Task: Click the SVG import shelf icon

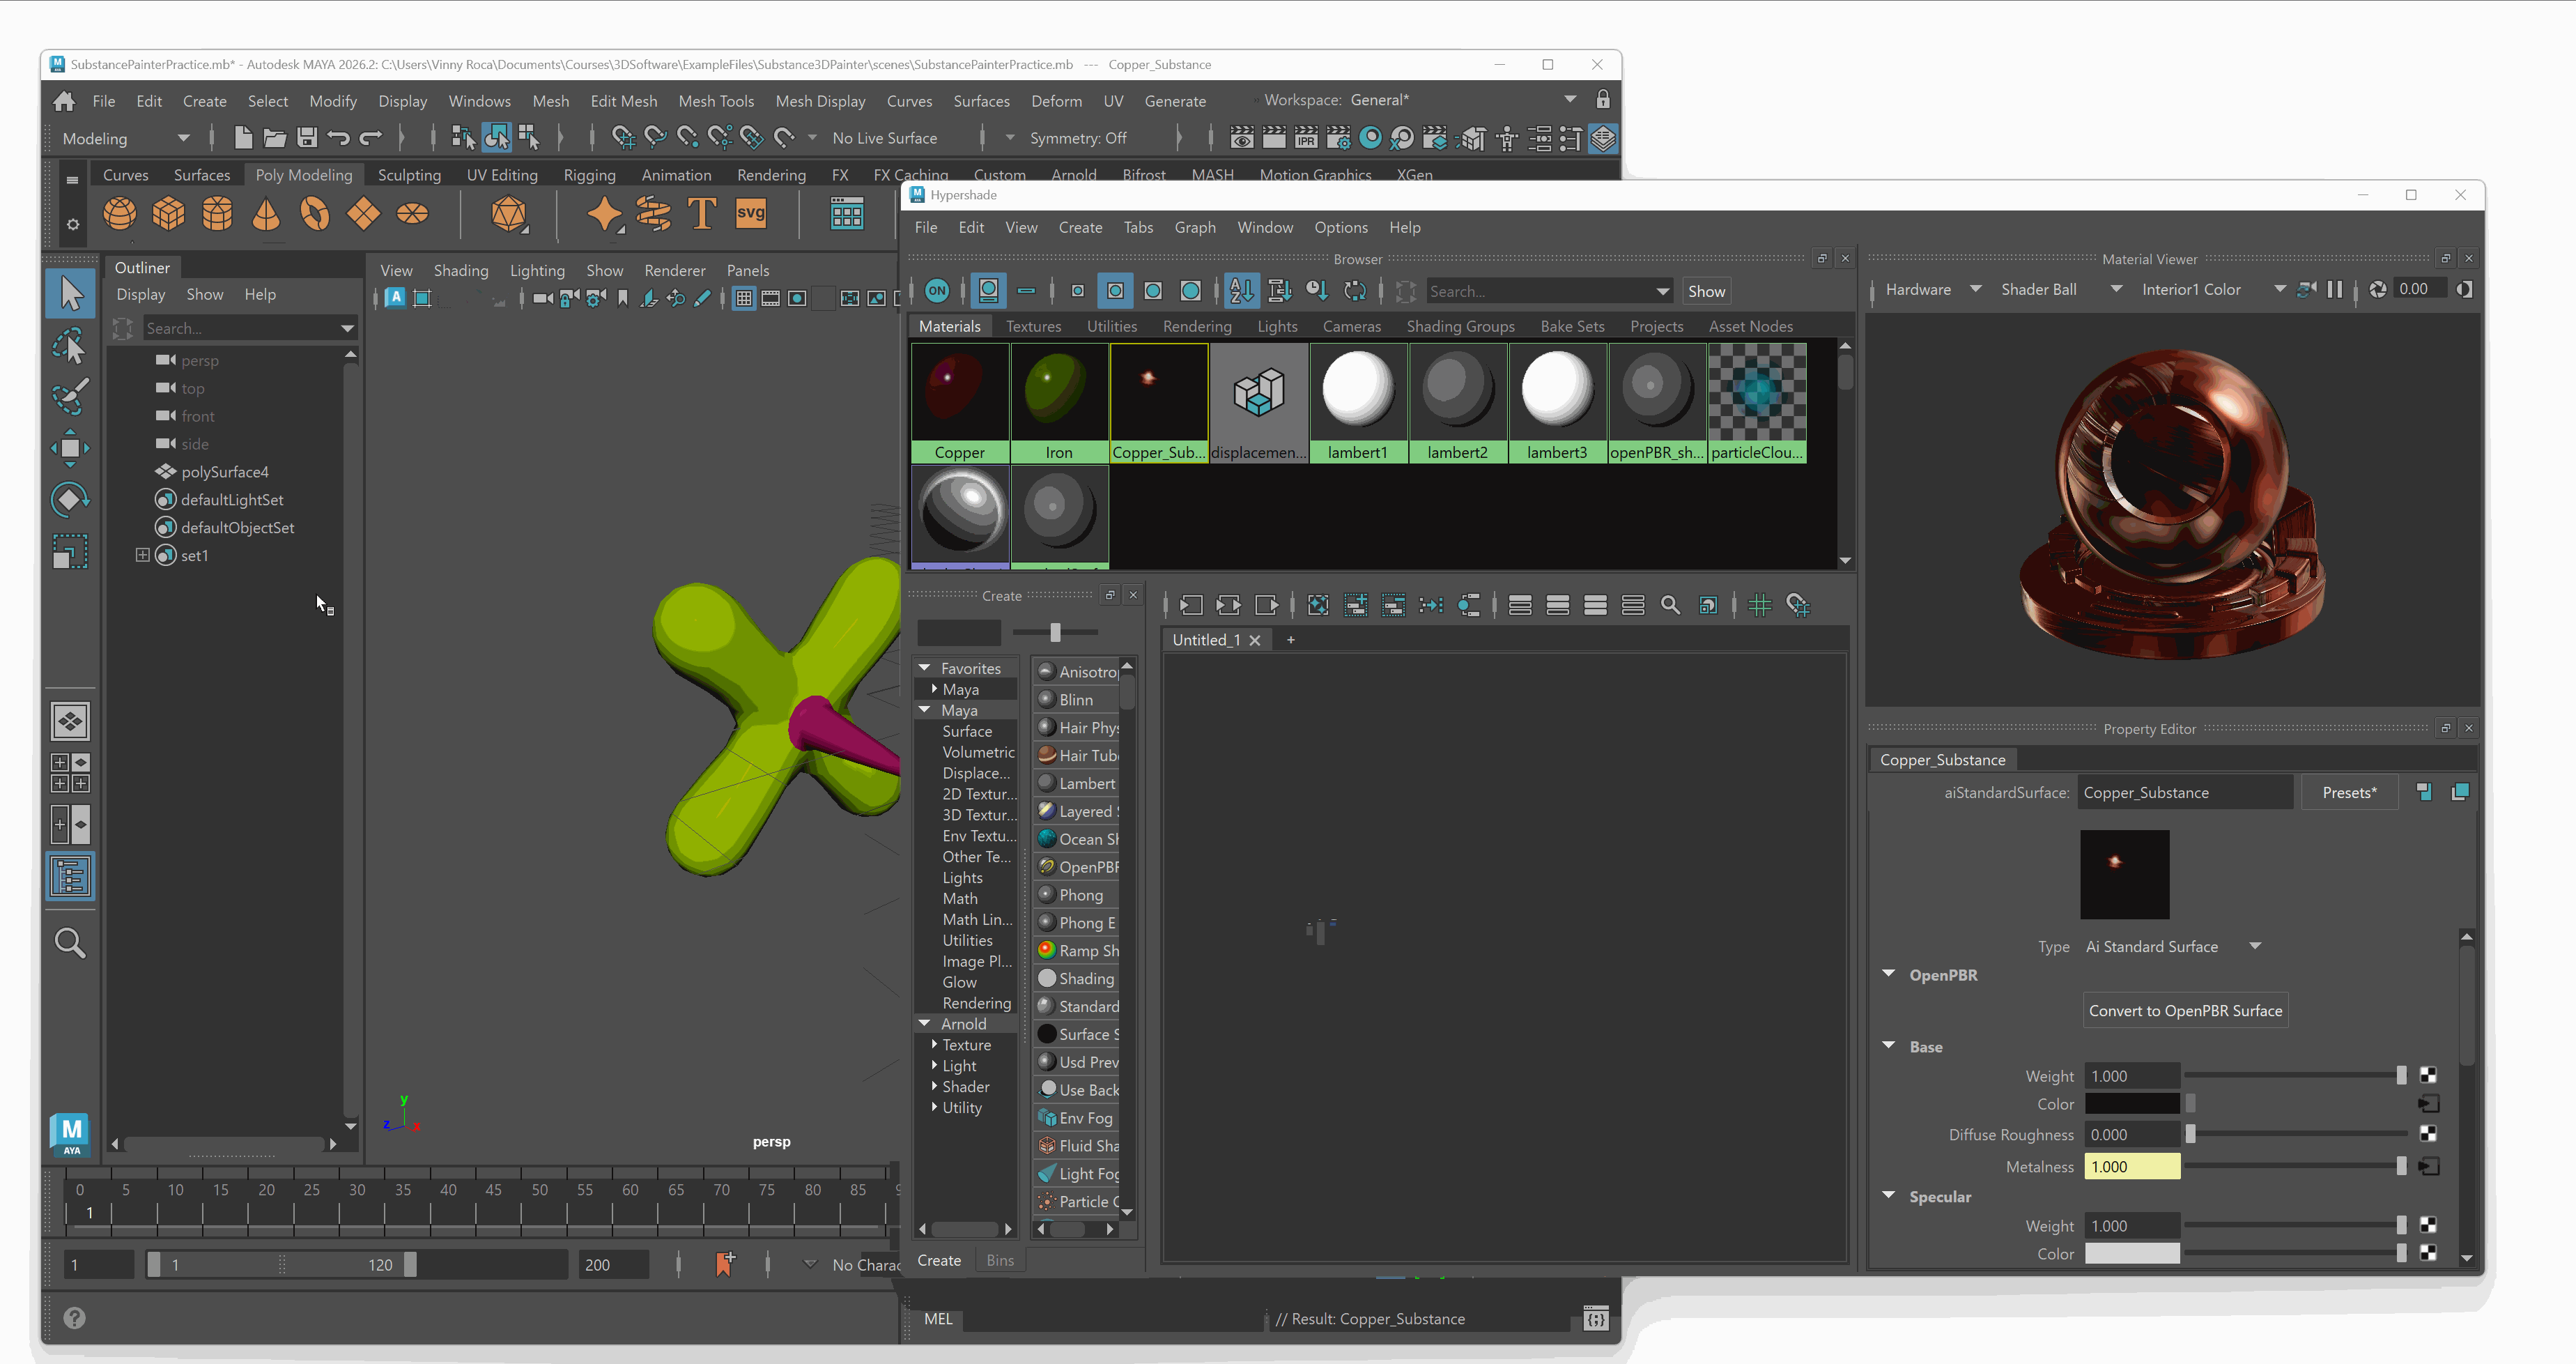Action: (750, 214)
